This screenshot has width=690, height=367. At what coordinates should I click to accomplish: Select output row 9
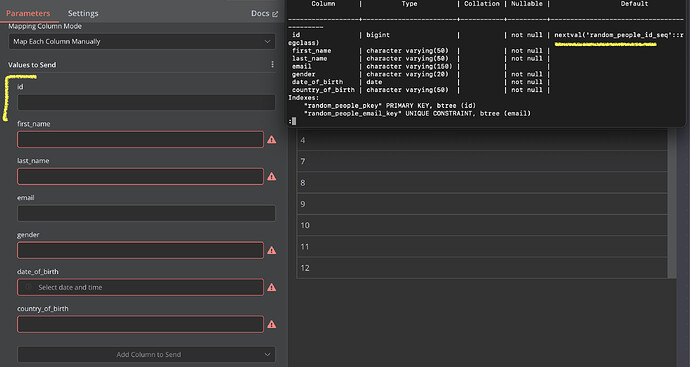(x=482, y=204)
